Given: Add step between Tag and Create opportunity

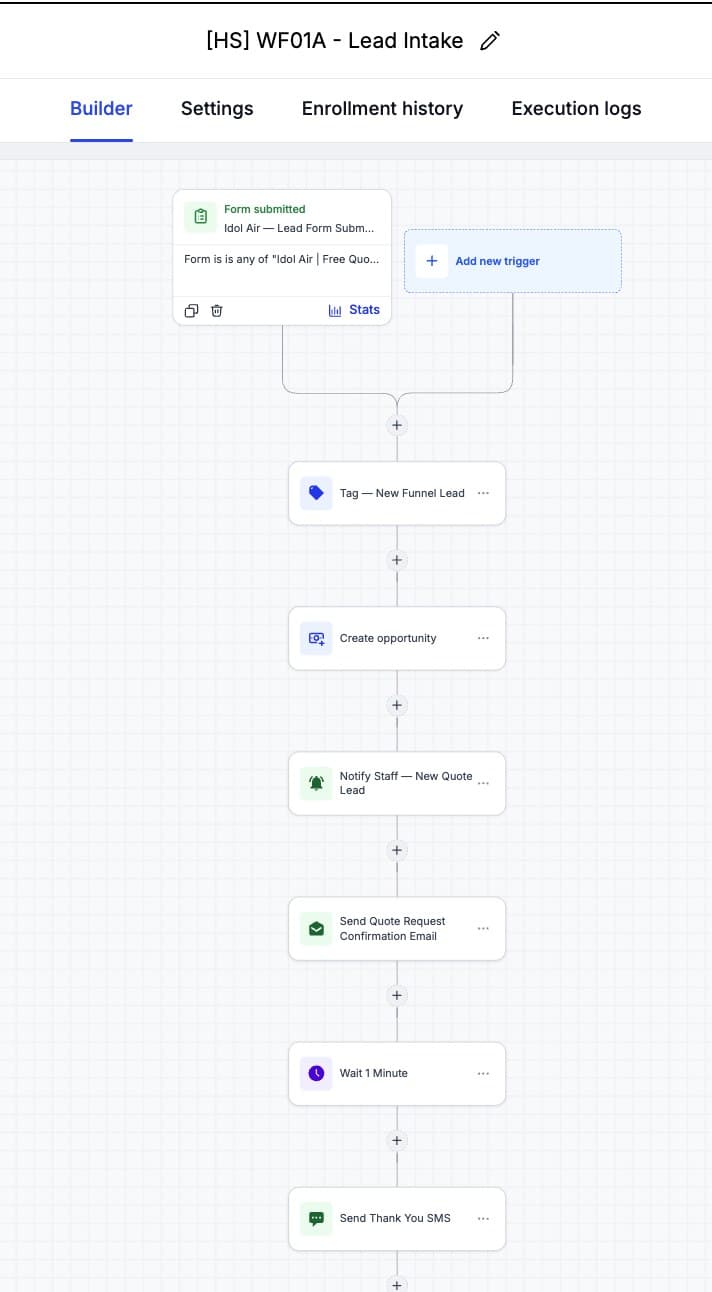Looking at the screenshot, I should click(x=397, y=560).
